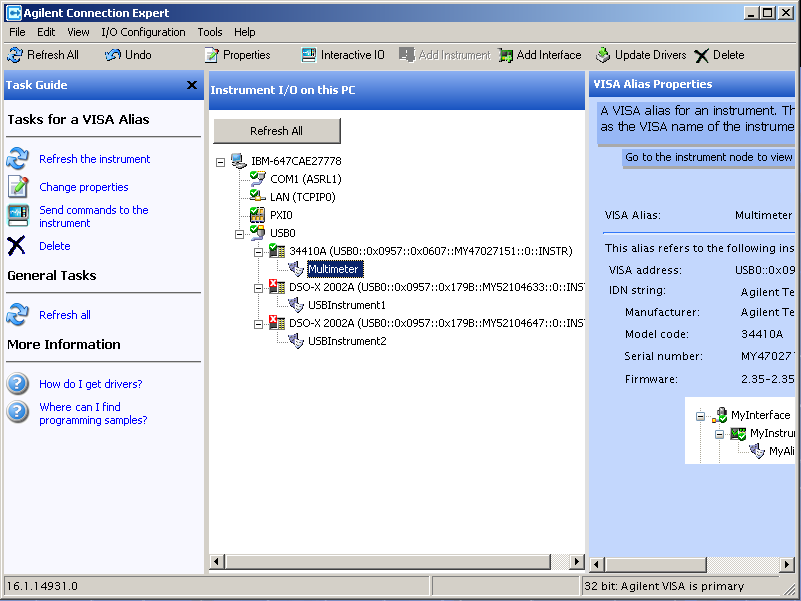Image resolution: width=801 pixels, height=601 pixels.
Task: Select COM1 (ASRL1) in the tree
Action: tap(305, 179)
